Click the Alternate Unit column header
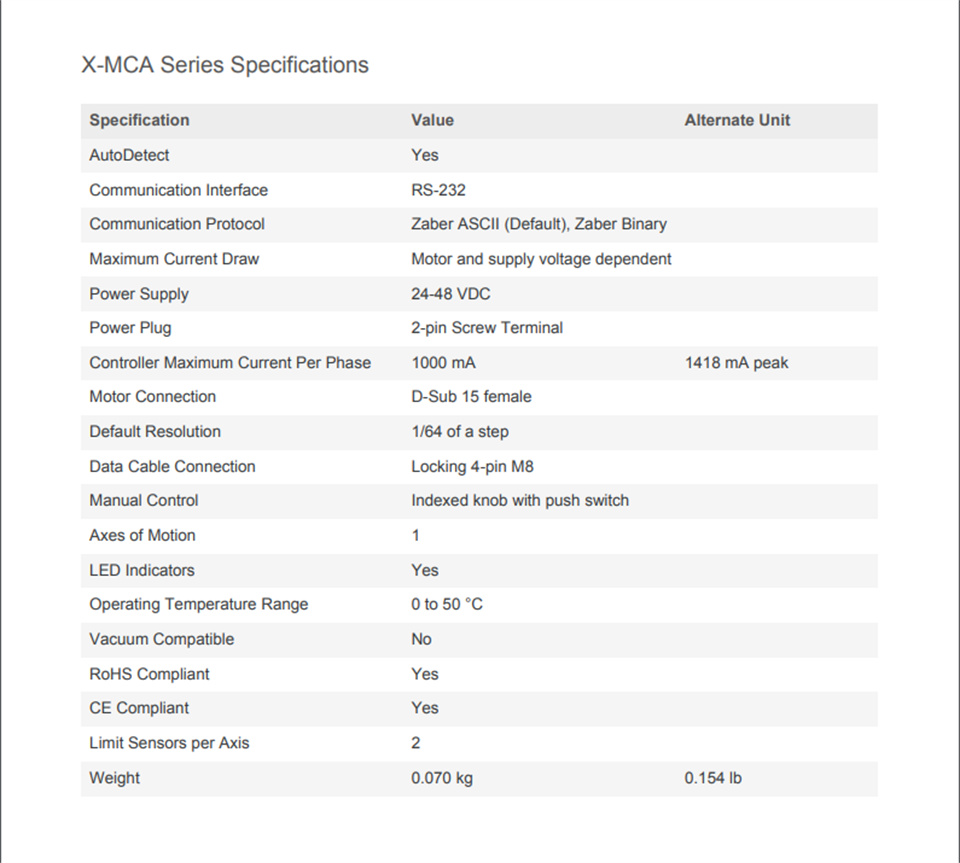Viewport: 960px width, 863px height. point(737,120)
